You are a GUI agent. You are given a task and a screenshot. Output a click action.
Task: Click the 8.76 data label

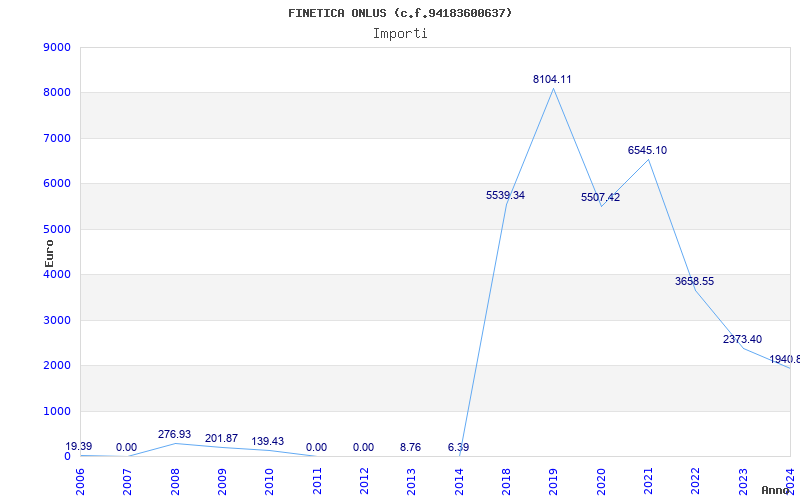[410, 447]
